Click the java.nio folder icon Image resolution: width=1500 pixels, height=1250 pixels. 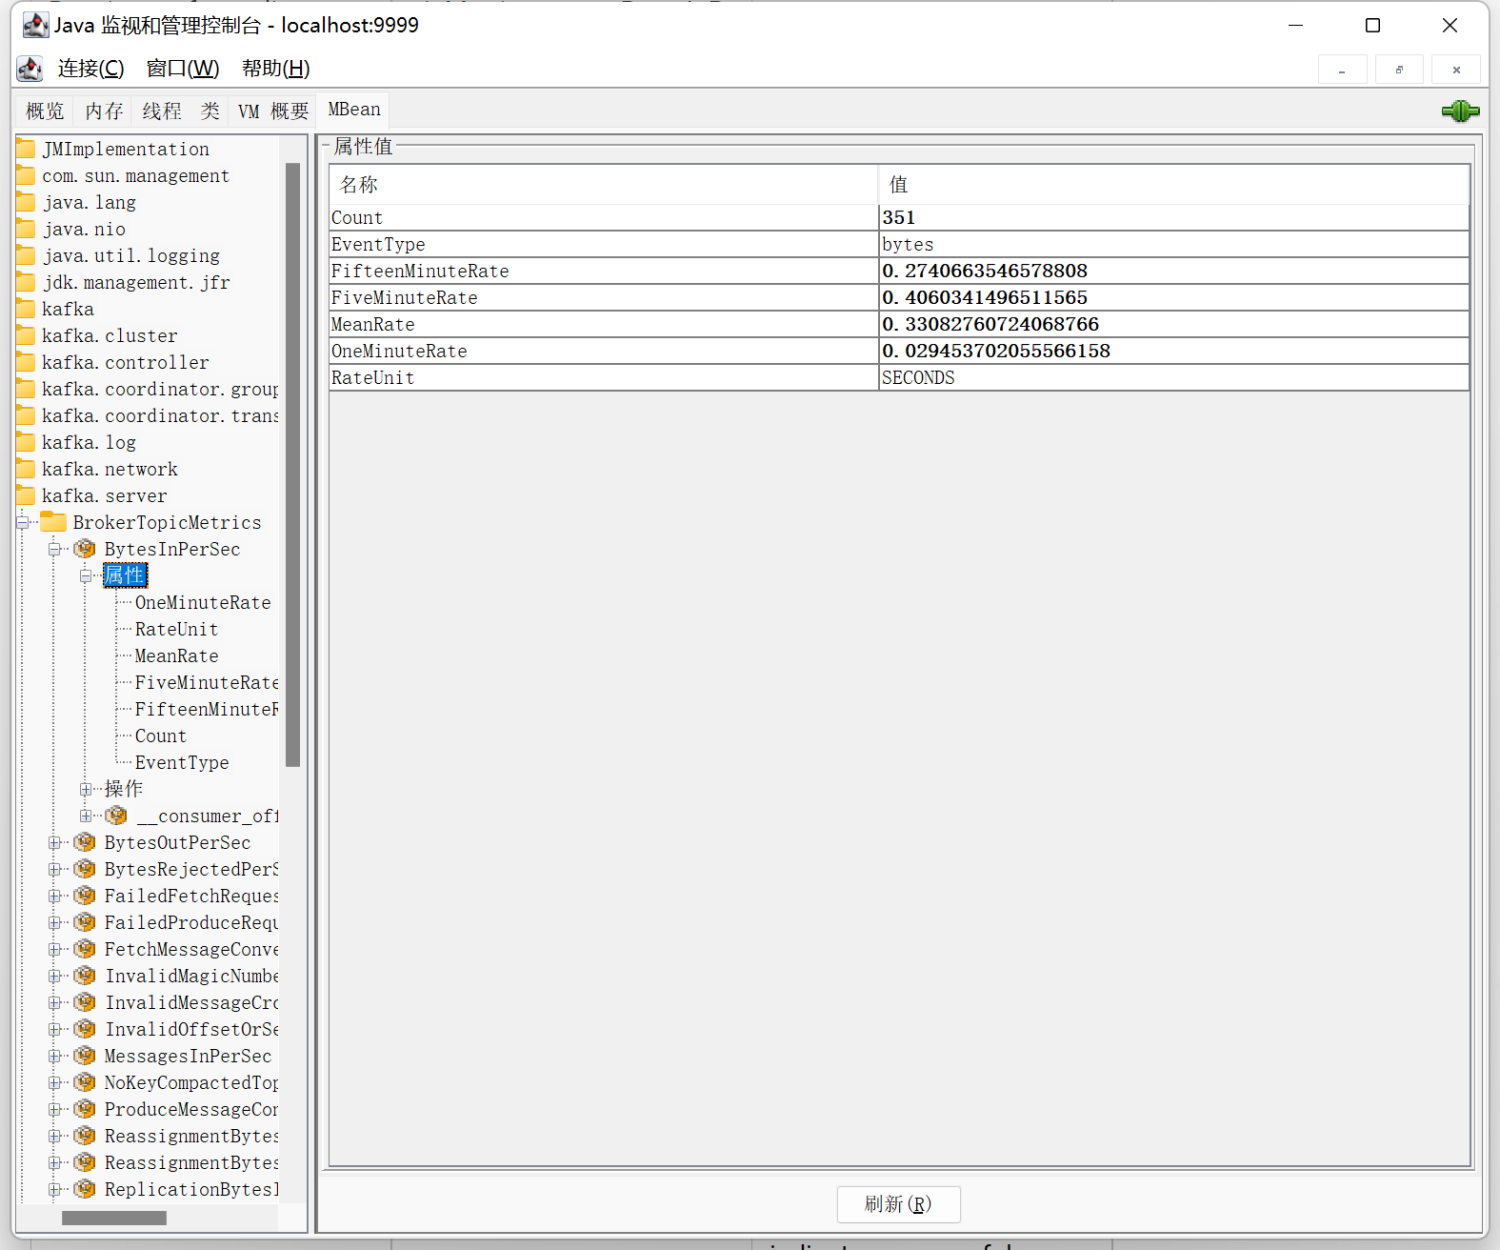point(26,229)
